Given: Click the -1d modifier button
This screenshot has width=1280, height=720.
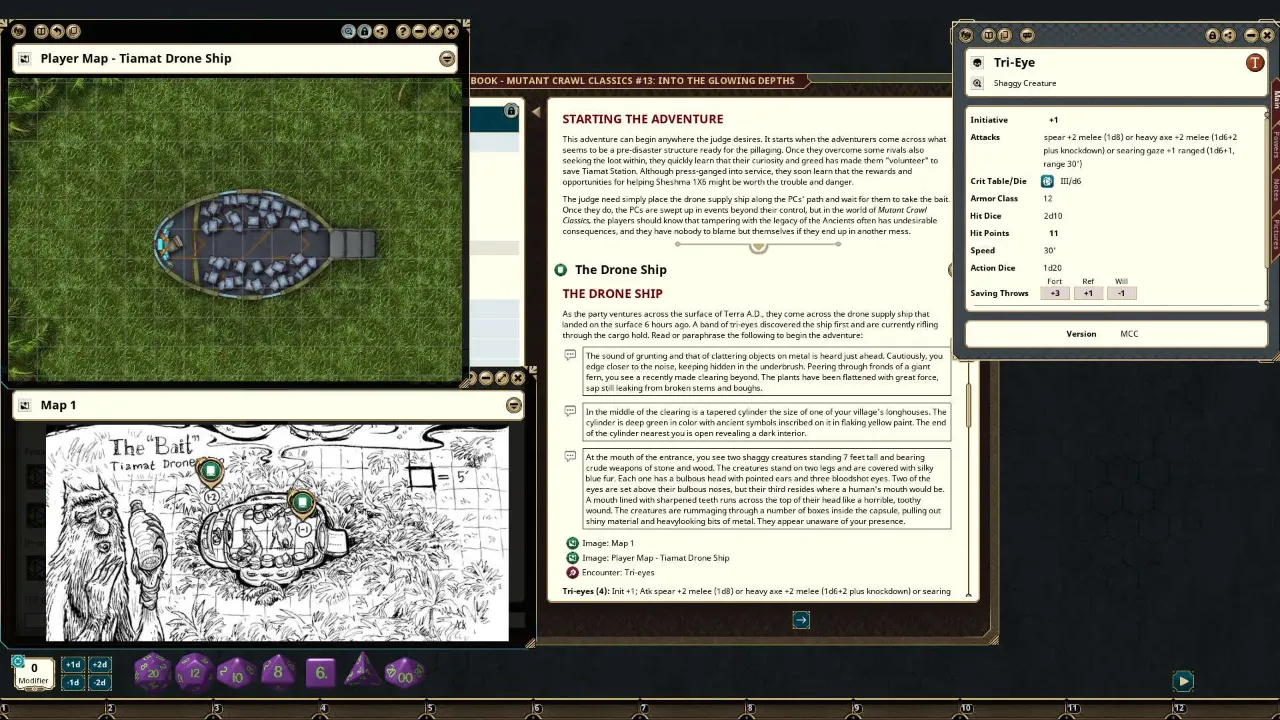Looking at the screenshot, I should [x=73, y=683].
